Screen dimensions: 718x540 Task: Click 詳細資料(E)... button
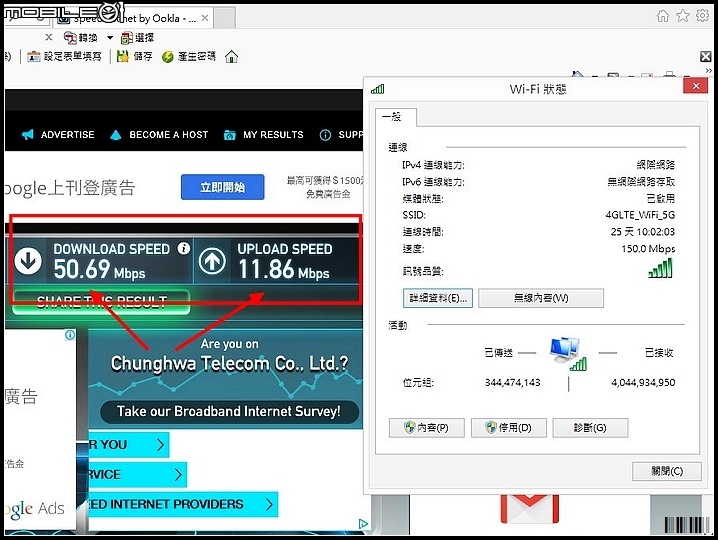tap(438, 298)
